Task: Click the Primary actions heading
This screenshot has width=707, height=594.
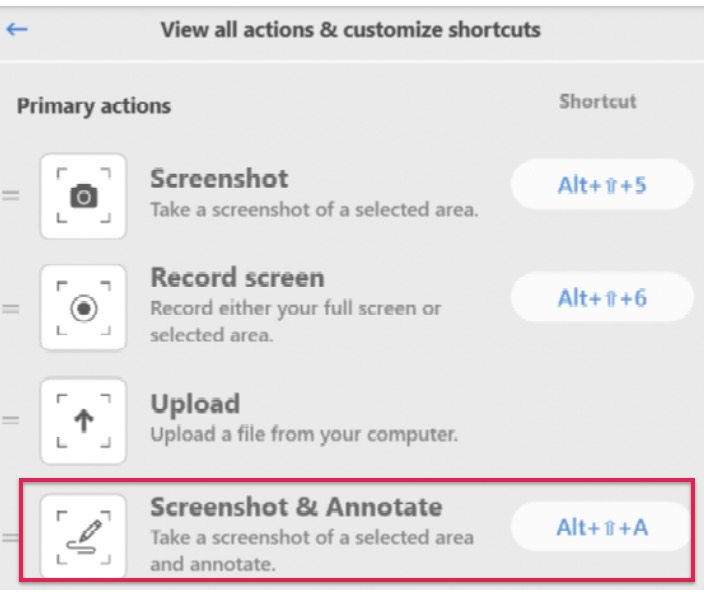Action: click(94, 106)
